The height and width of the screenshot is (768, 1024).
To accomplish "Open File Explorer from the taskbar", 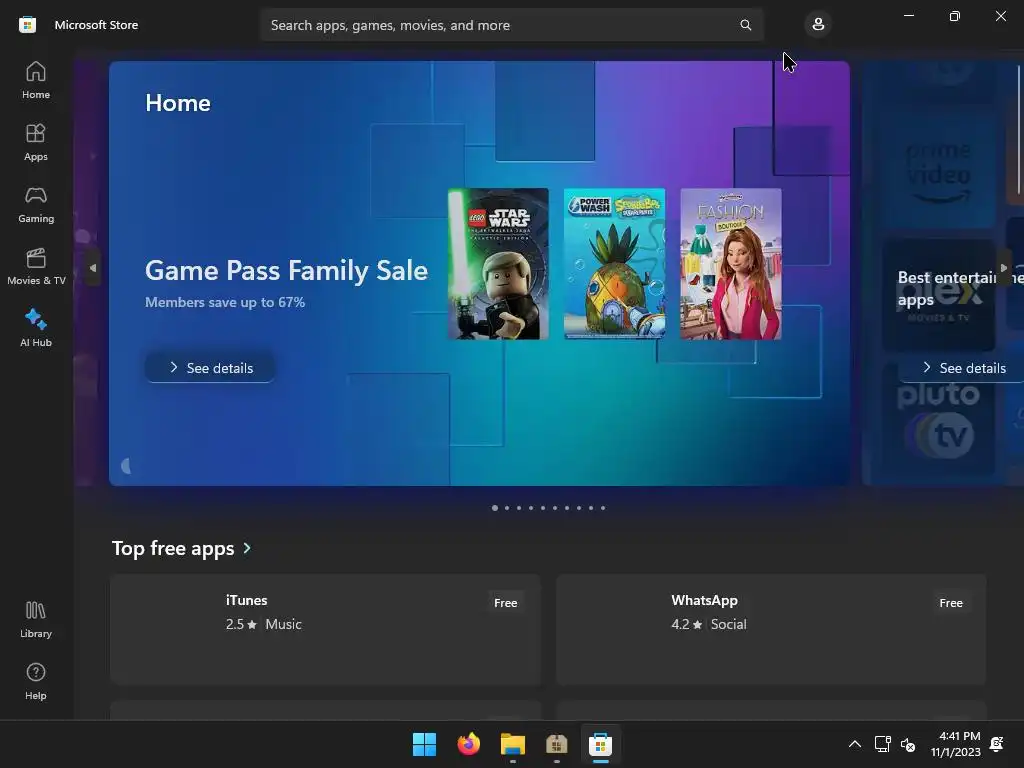I will [513, 744].
